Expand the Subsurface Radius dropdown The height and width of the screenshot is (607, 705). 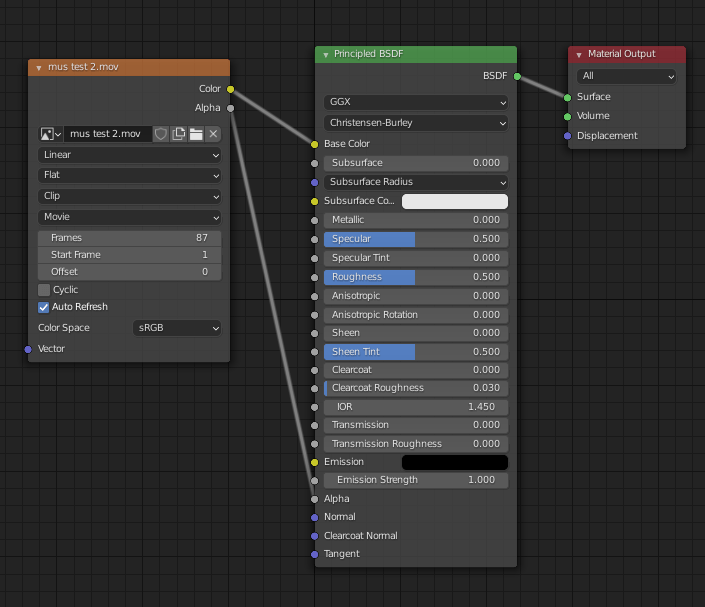[416, 182]
